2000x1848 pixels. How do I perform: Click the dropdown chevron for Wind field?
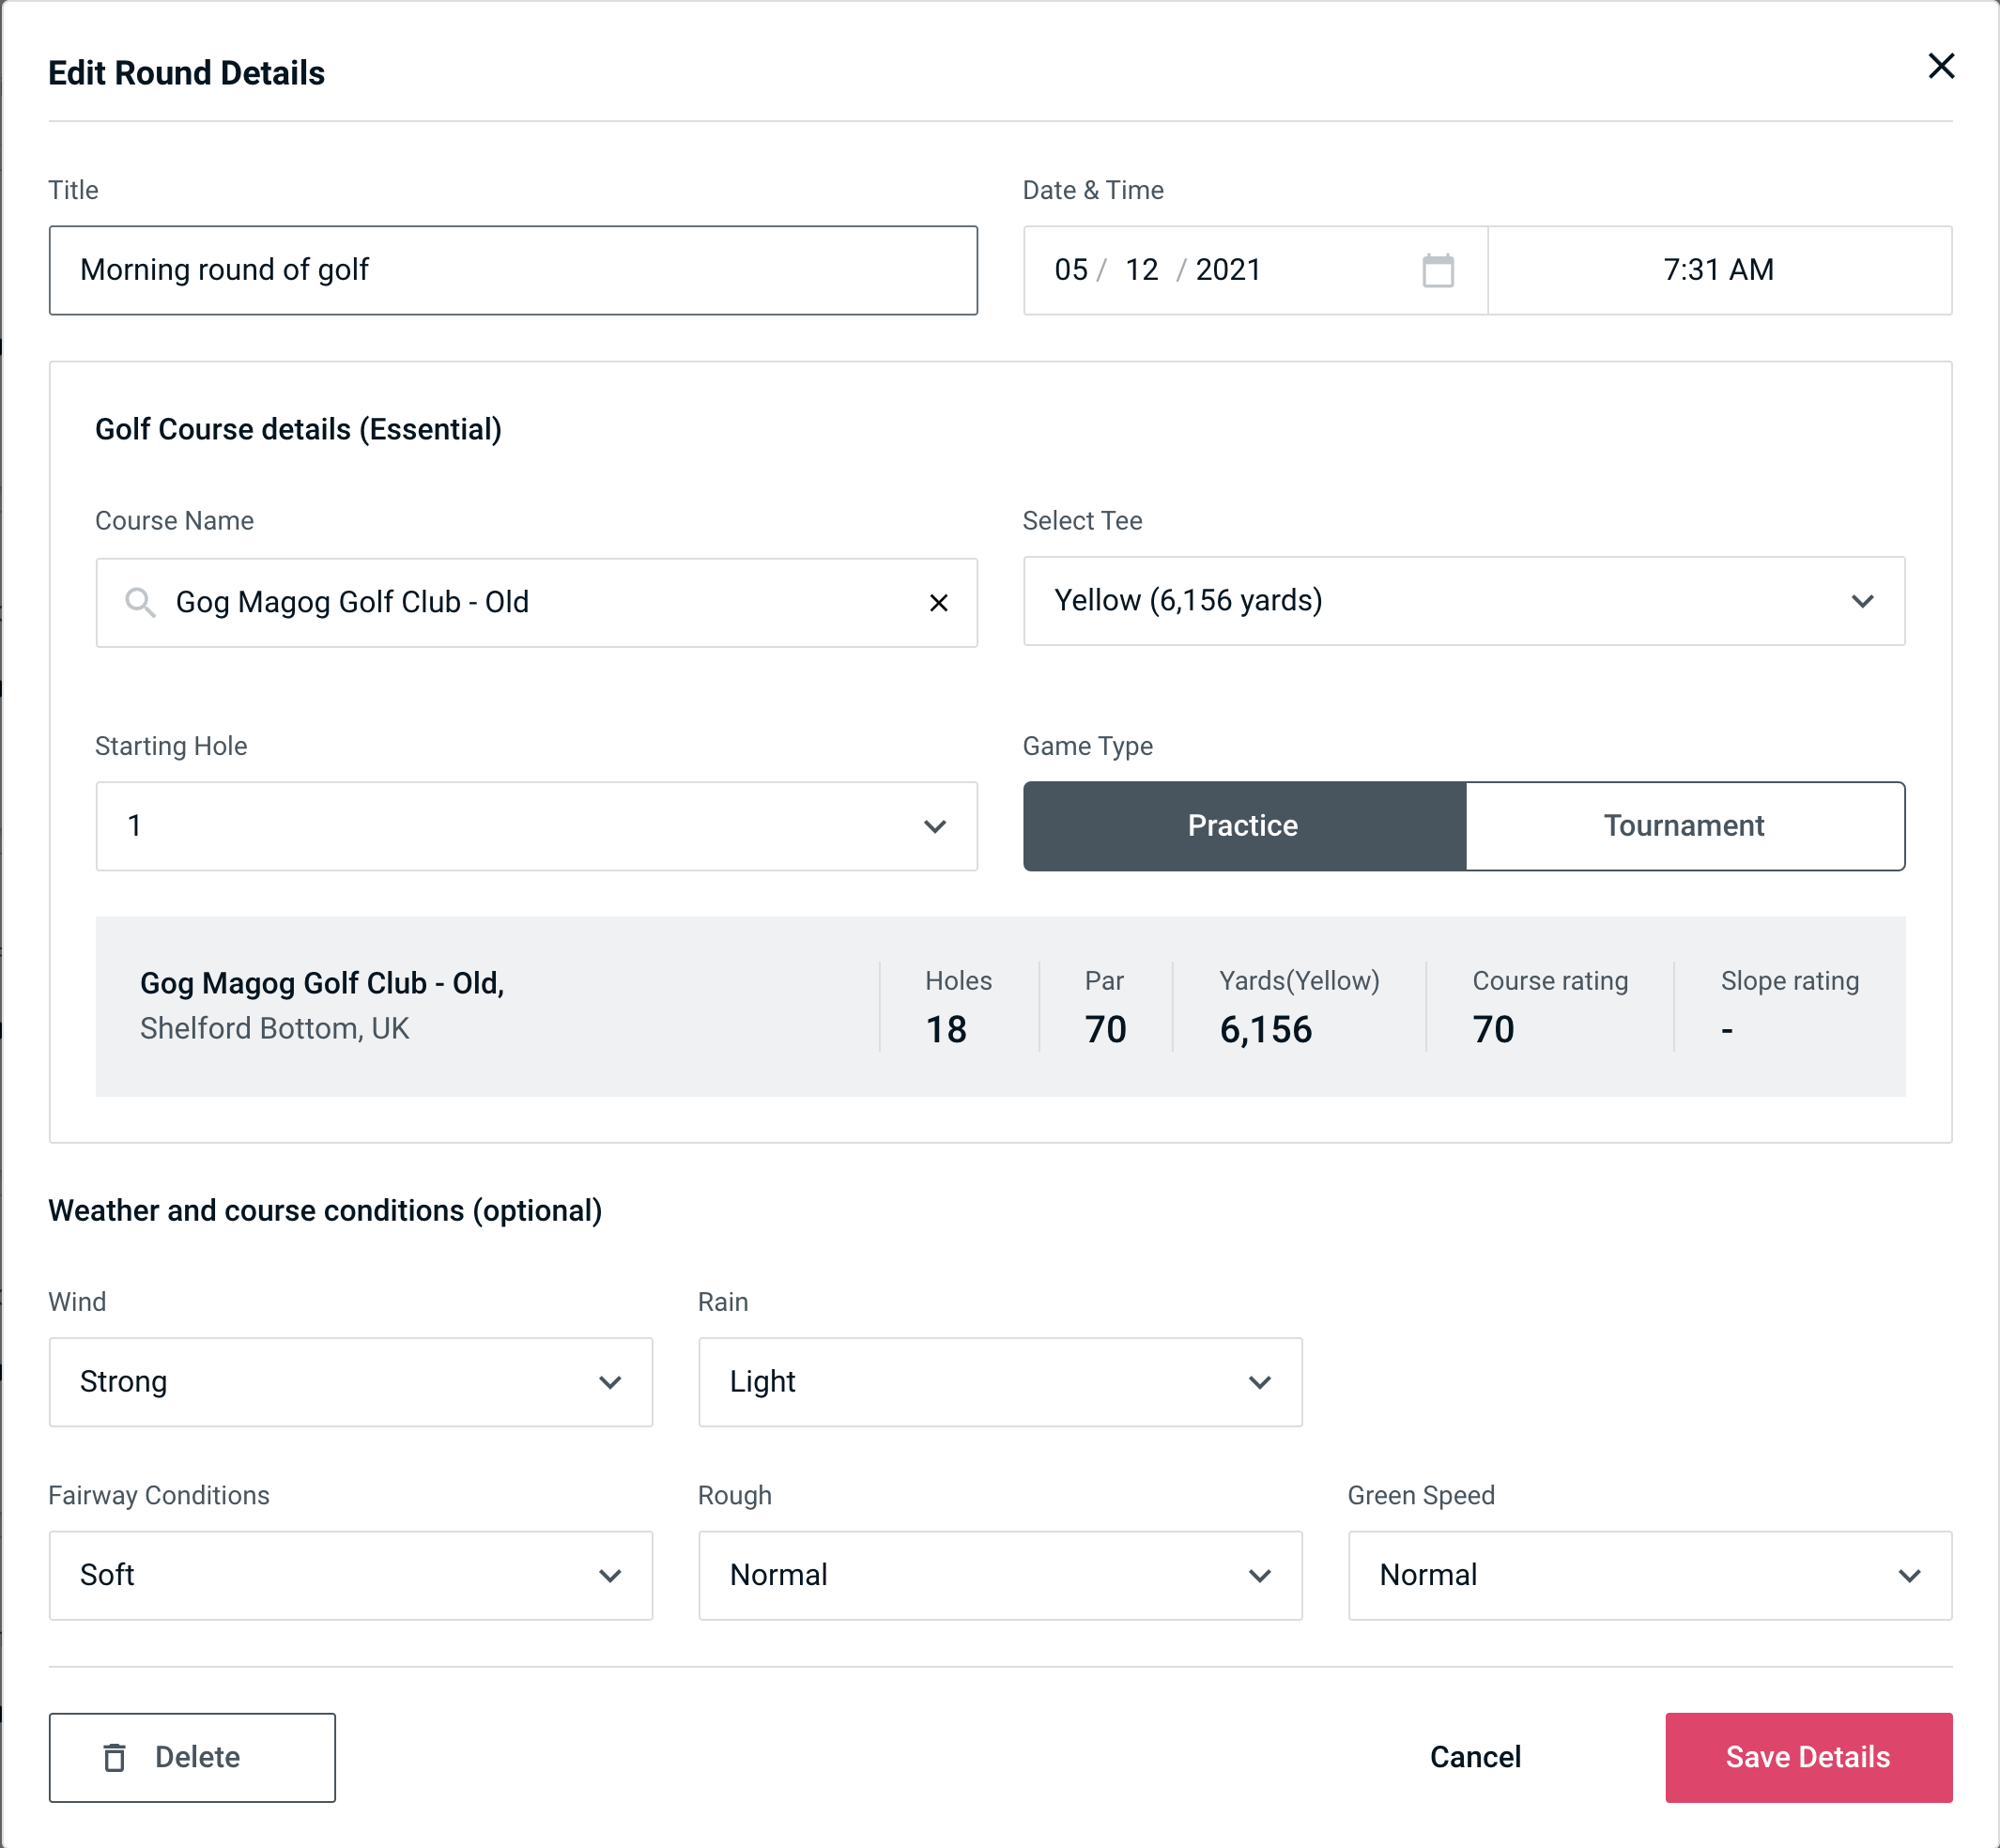click(609, 1381)
